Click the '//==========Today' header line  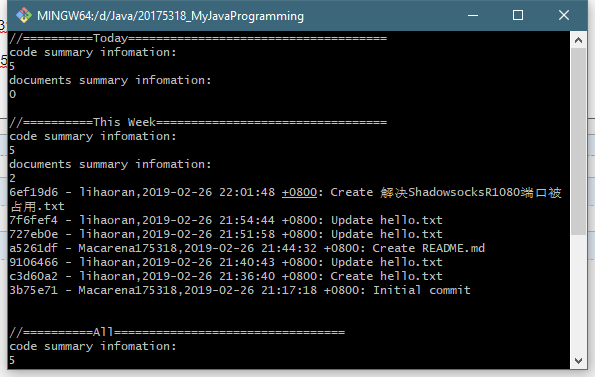tap(198, 38)
